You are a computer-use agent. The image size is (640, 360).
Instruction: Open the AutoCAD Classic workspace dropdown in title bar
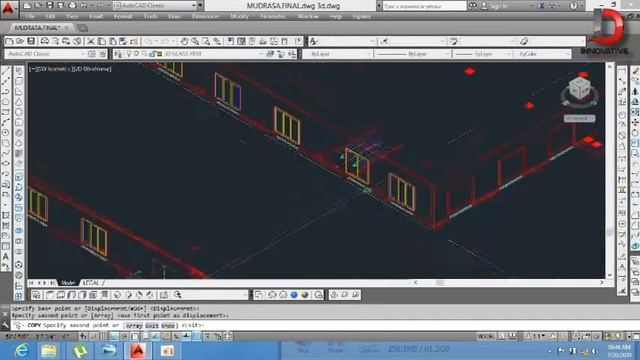[x=155, y=5]
